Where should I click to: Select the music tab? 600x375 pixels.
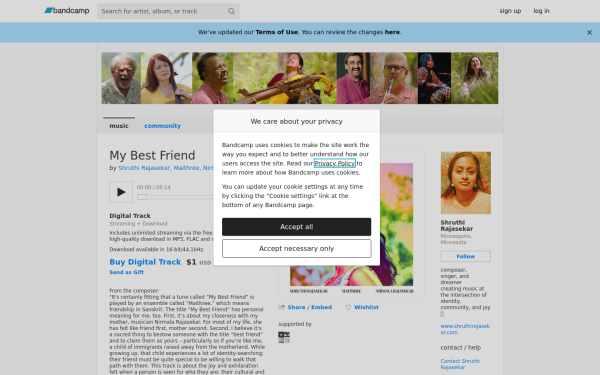pyautogui.click(x=119, y=126)
